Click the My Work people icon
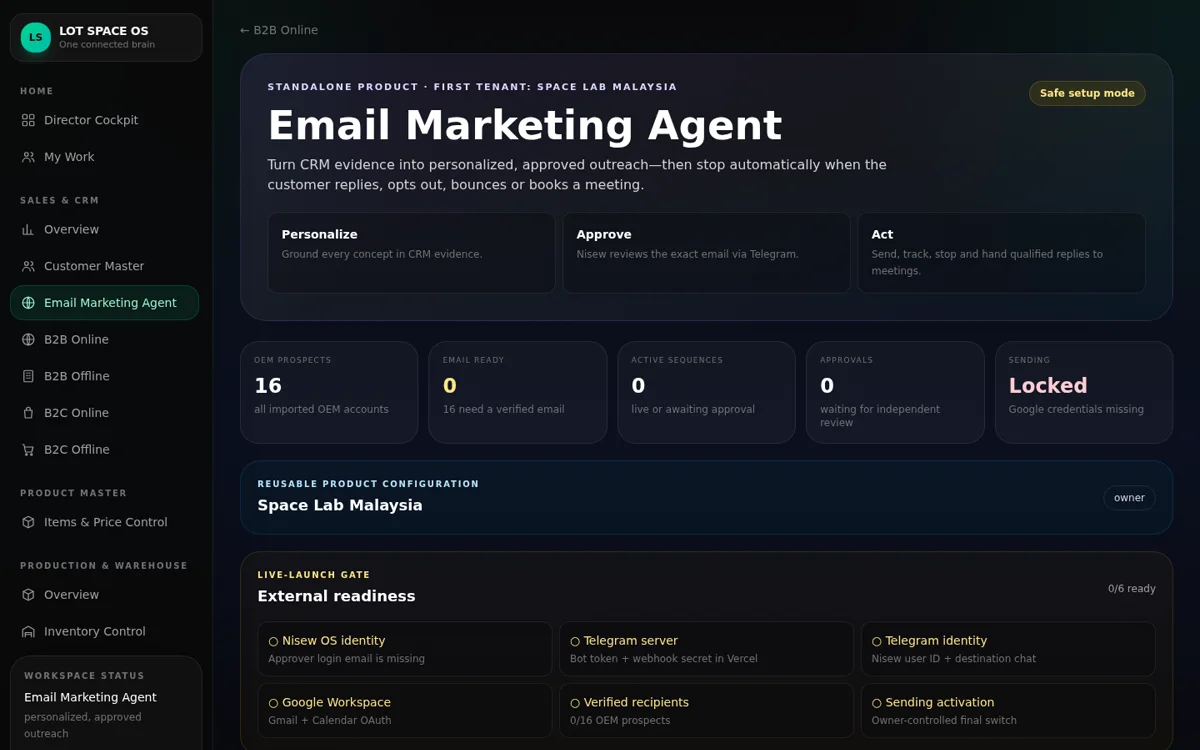The image size is (1200, 750). pyautogui.click(x=28, y=157)
